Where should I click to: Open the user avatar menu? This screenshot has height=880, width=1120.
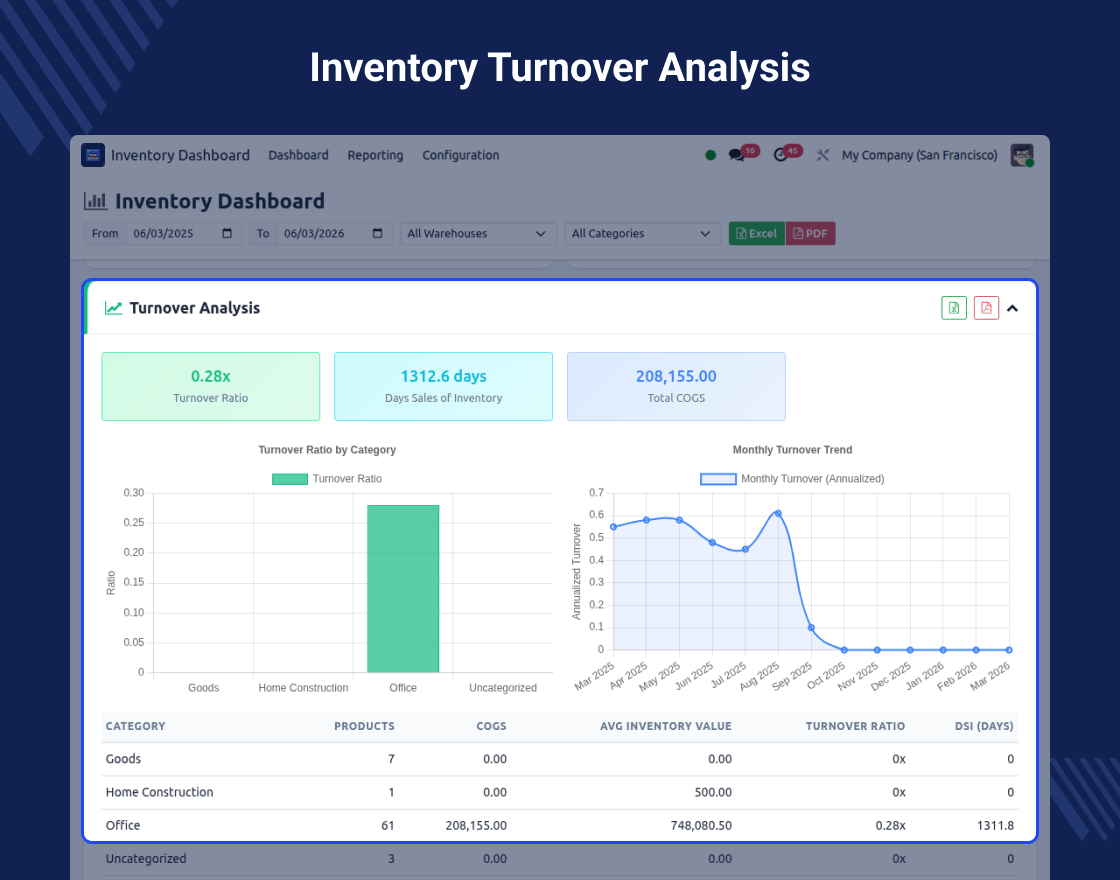point(1022,155)
